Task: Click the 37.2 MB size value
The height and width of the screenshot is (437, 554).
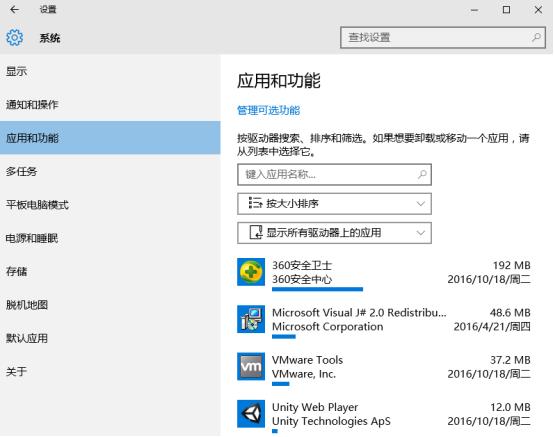Action: coord(510,360)
